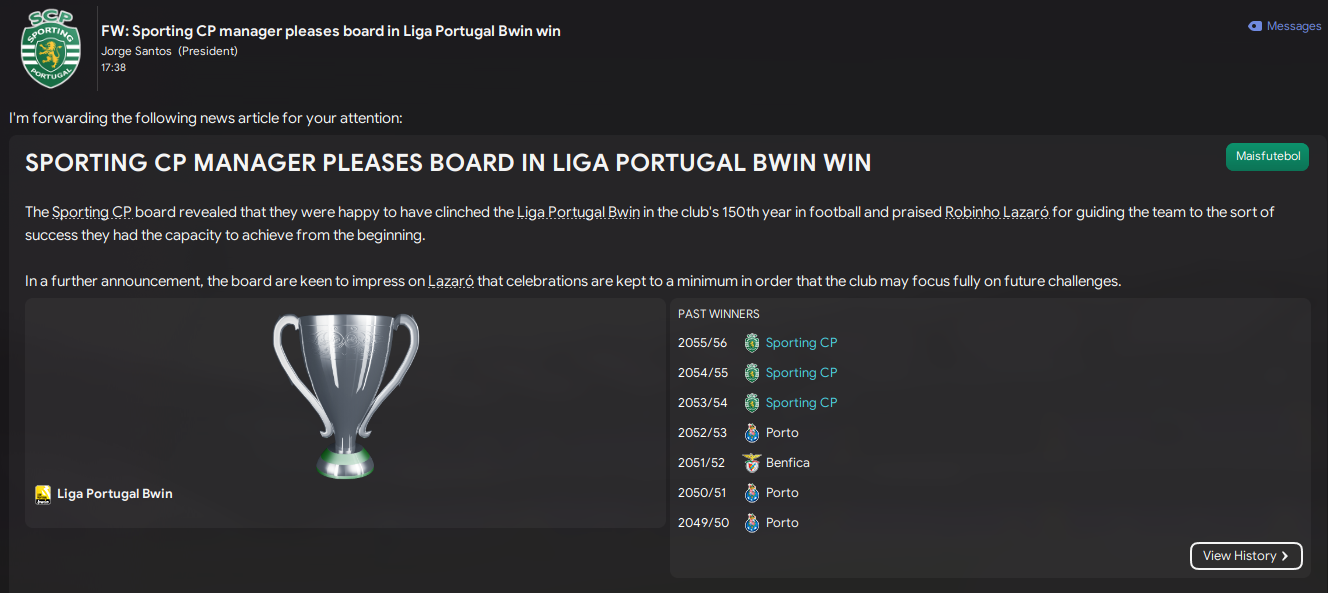
Task: Click Porto badge beside 2049/50
Action: (752, 523)
